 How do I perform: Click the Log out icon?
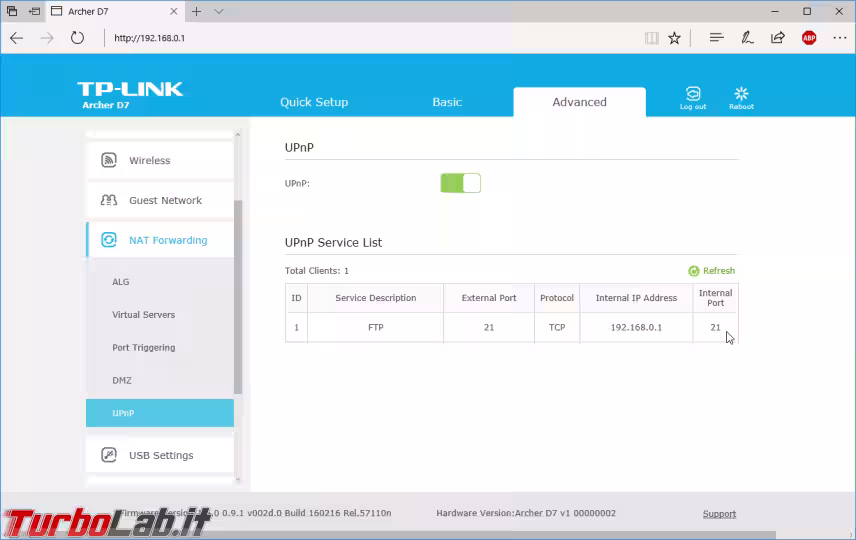pos(692,95)
